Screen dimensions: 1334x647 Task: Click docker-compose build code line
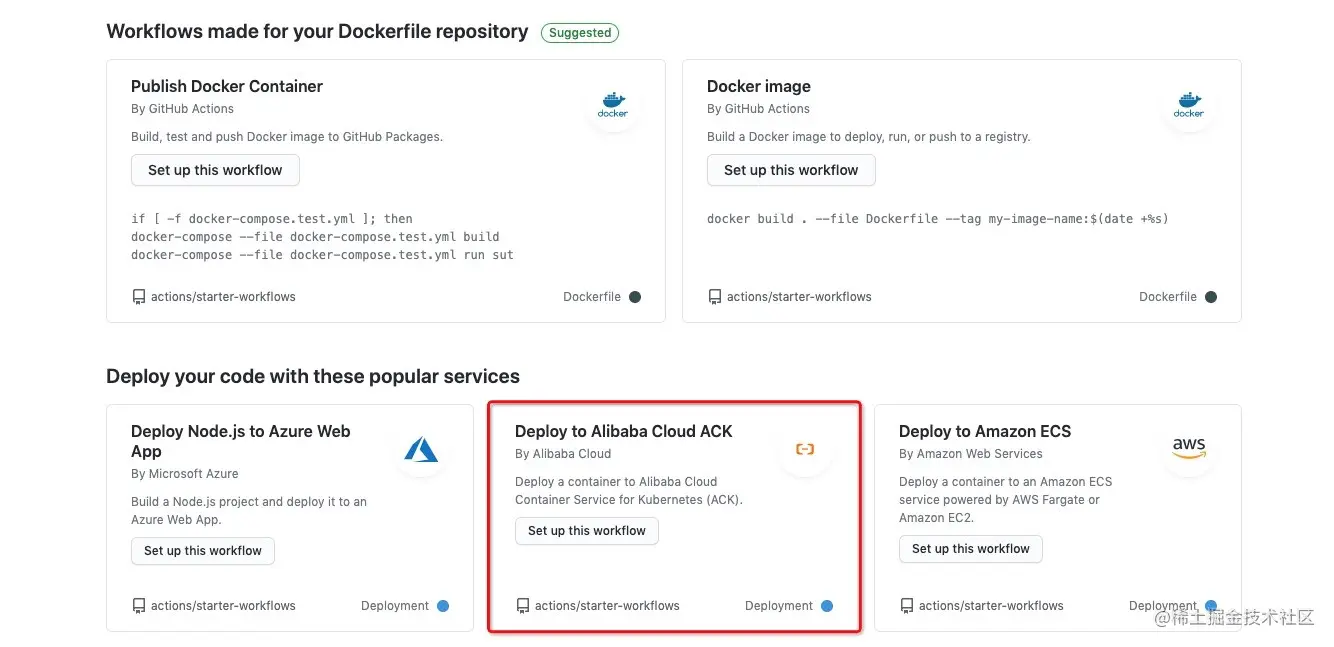(x=315, y=237)
